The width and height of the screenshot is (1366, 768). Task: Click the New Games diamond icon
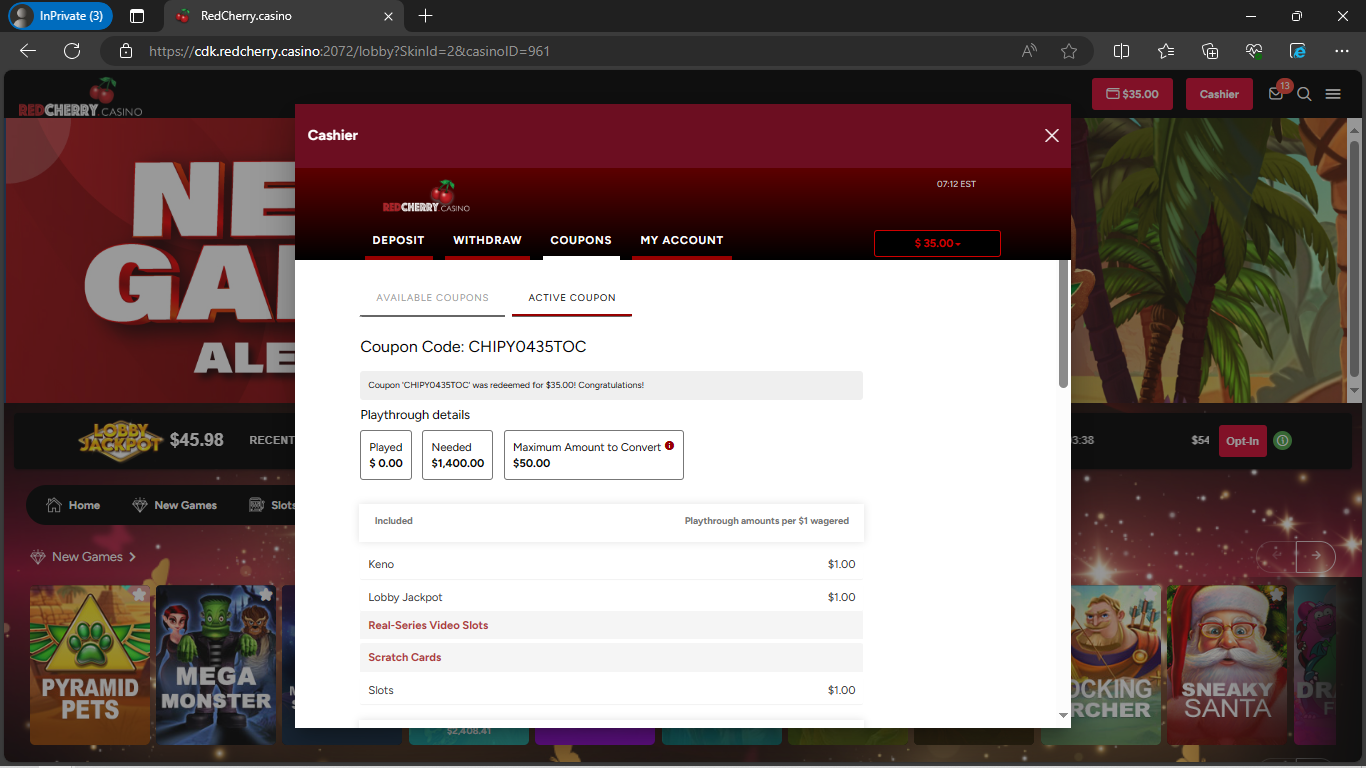pos(139,505)
